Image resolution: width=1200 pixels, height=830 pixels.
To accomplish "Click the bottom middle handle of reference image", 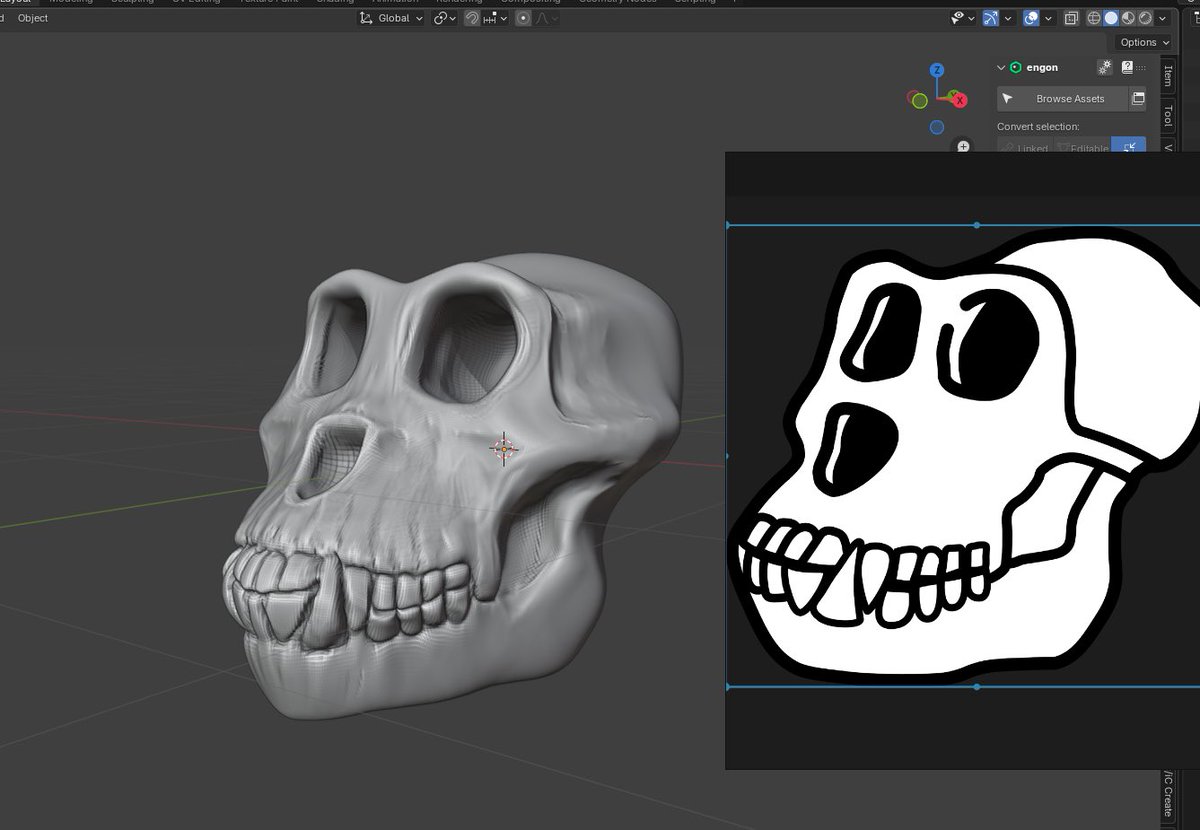I will (x=977, y=687).
